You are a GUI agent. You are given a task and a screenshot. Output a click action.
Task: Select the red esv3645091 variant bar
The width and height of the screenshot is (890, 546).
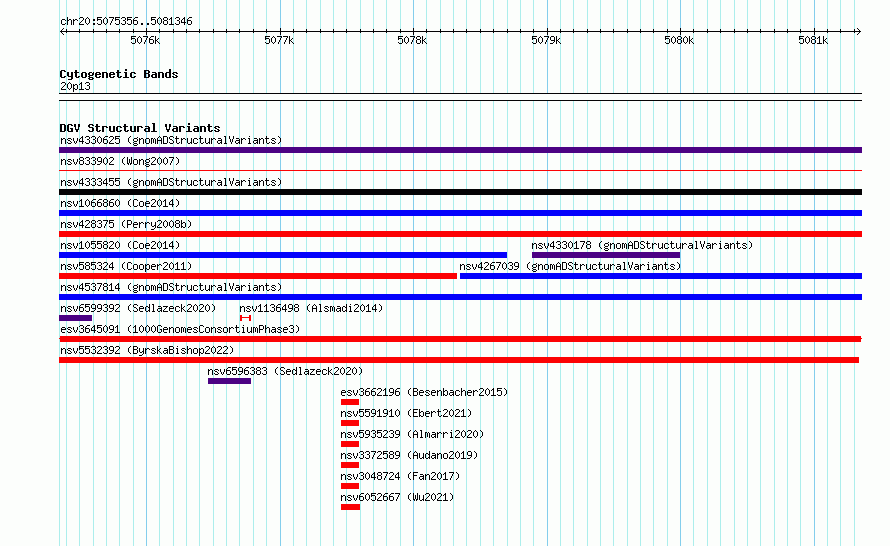click(460, 339)
